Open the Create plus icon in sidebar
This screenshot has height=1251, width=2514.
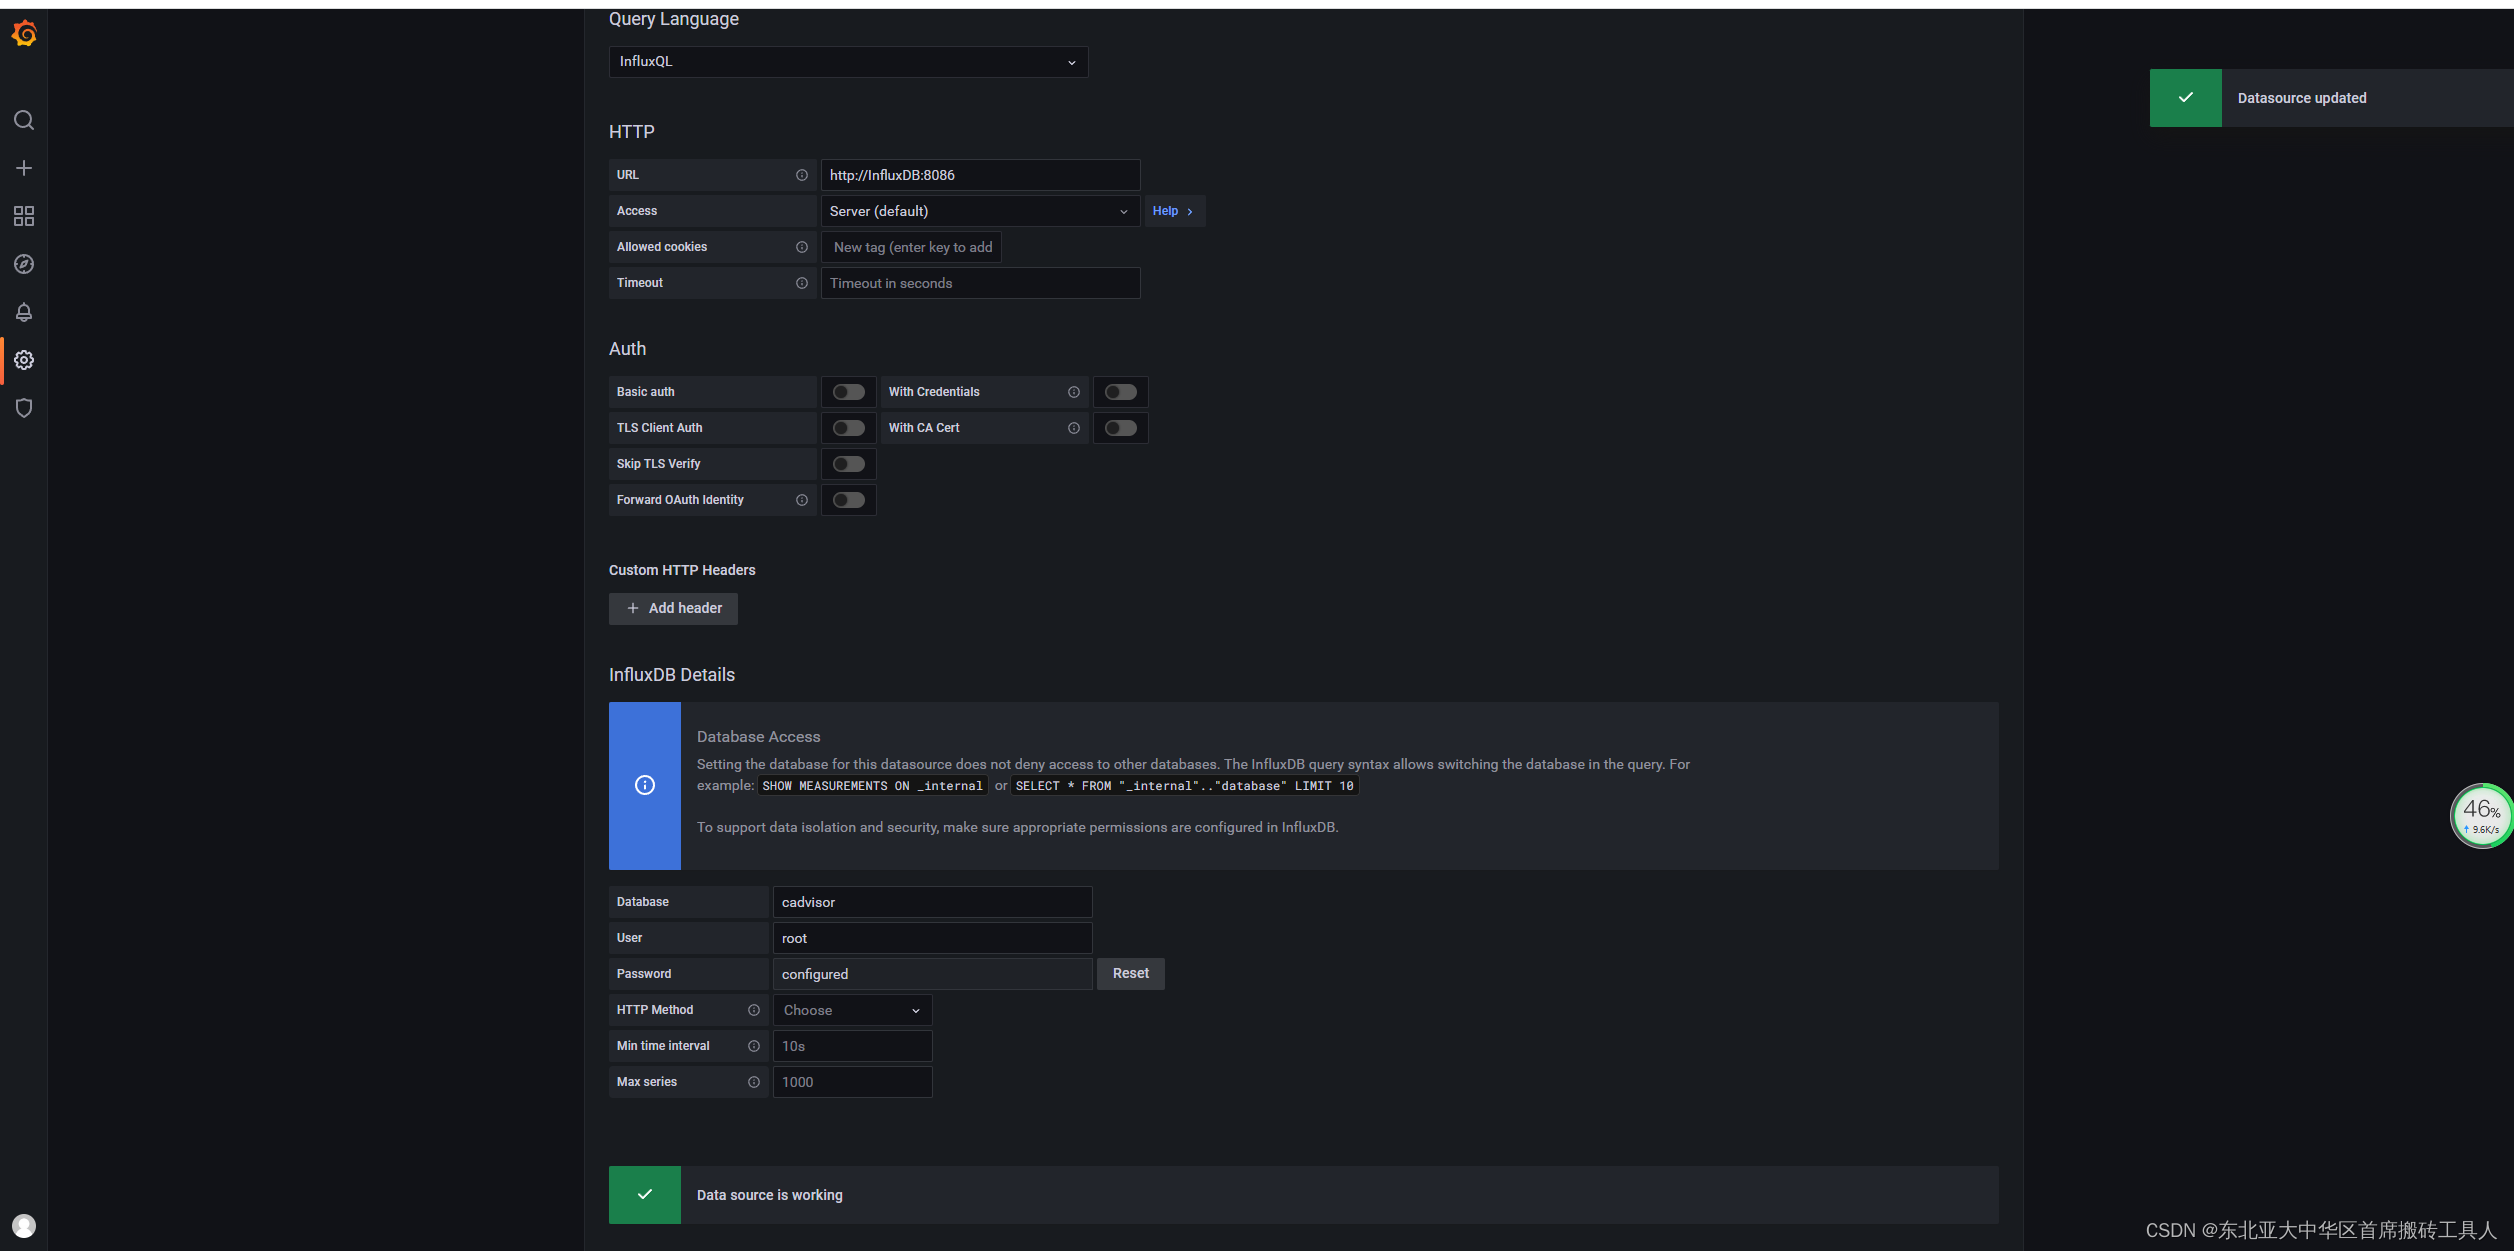(24, 168)
